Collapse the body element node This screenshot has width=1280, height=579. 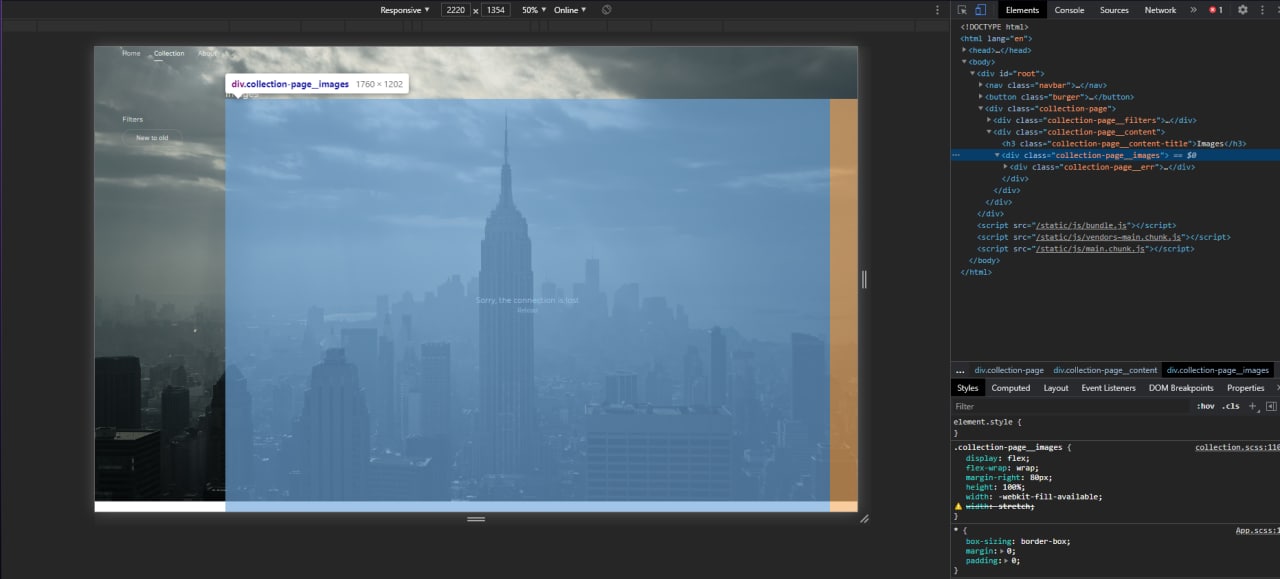click(965, 62)
